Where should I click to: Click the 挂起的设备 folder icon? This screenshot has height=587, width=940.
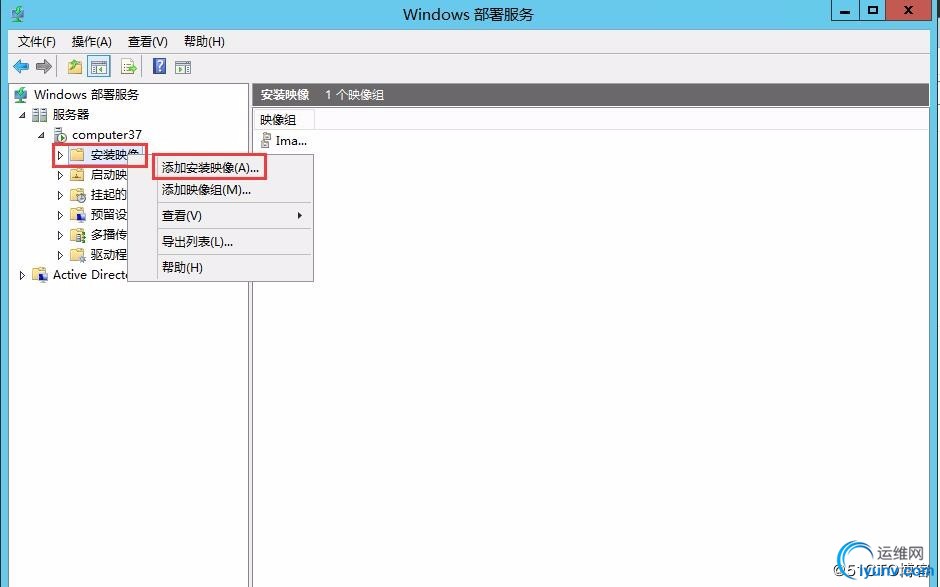pos(77,195)
